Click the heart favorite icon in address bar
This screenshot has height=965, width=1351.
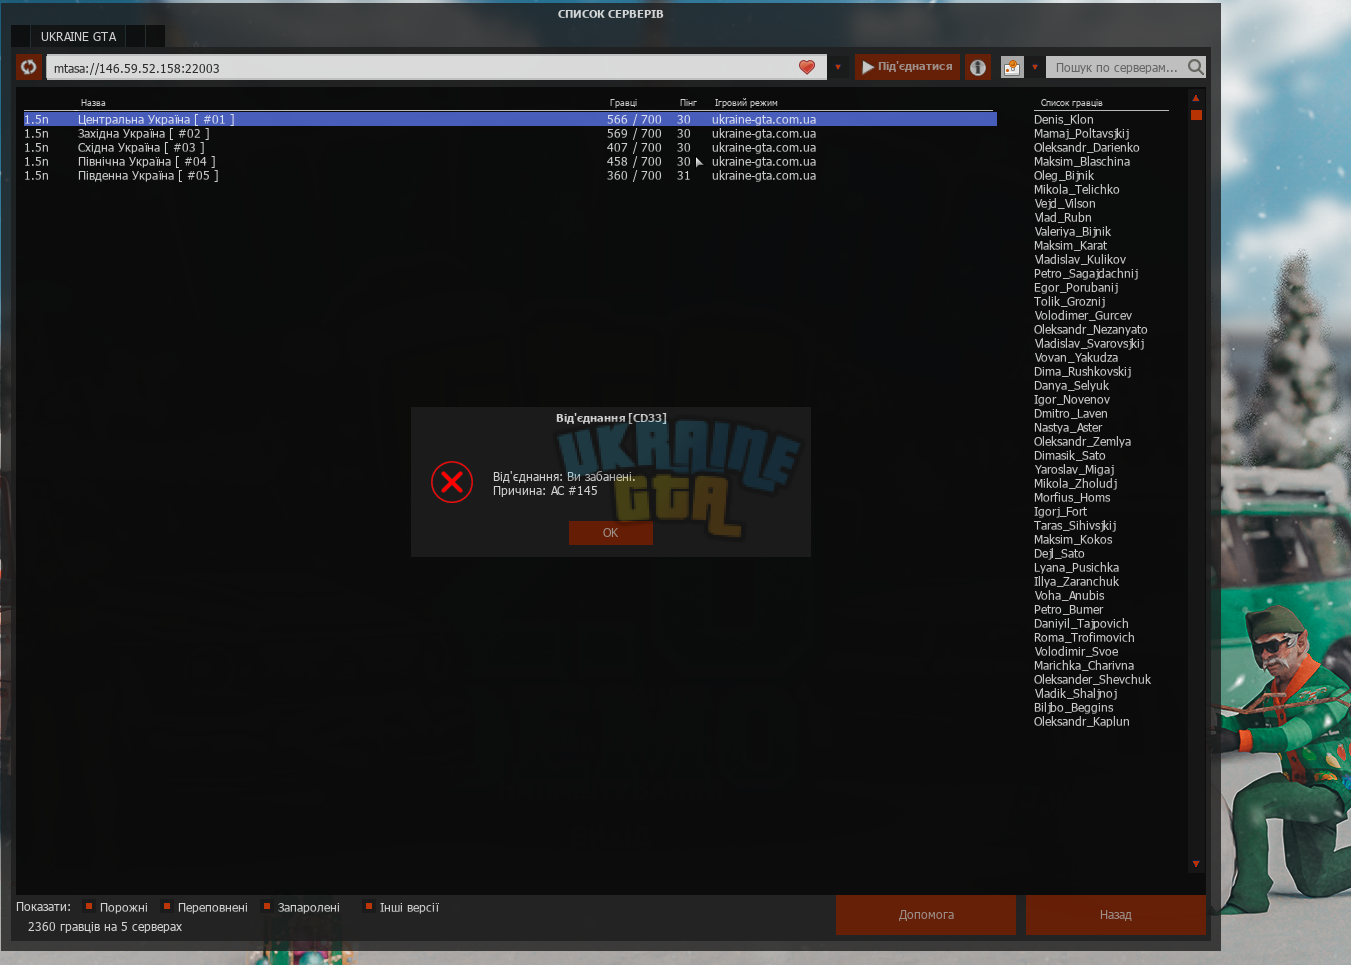click(807, 67)
